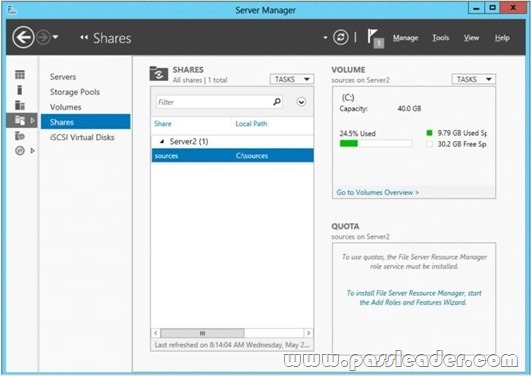Click the green Used Space legend swatch

click(x=430, y=133)
